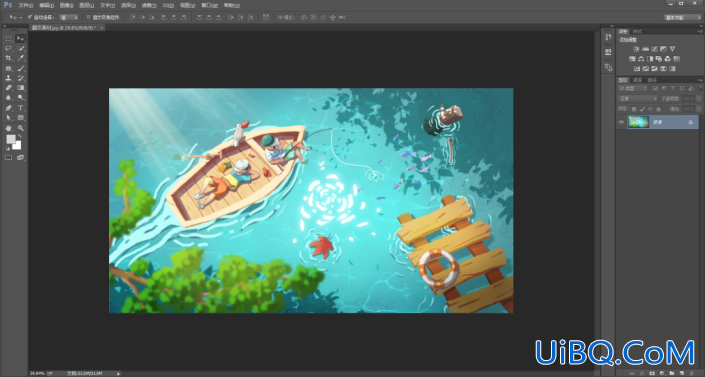Select the Zoom tool in toolbox
This screenshot has width=705, height=377.
21,128
